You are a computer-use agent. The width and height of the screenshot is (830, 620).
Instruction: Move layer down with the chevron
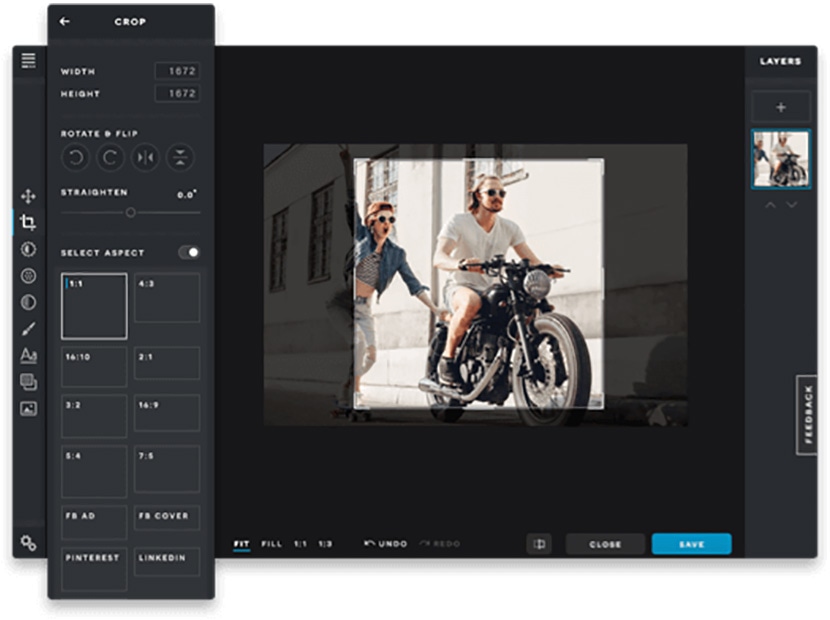click(x=792, y=205)
